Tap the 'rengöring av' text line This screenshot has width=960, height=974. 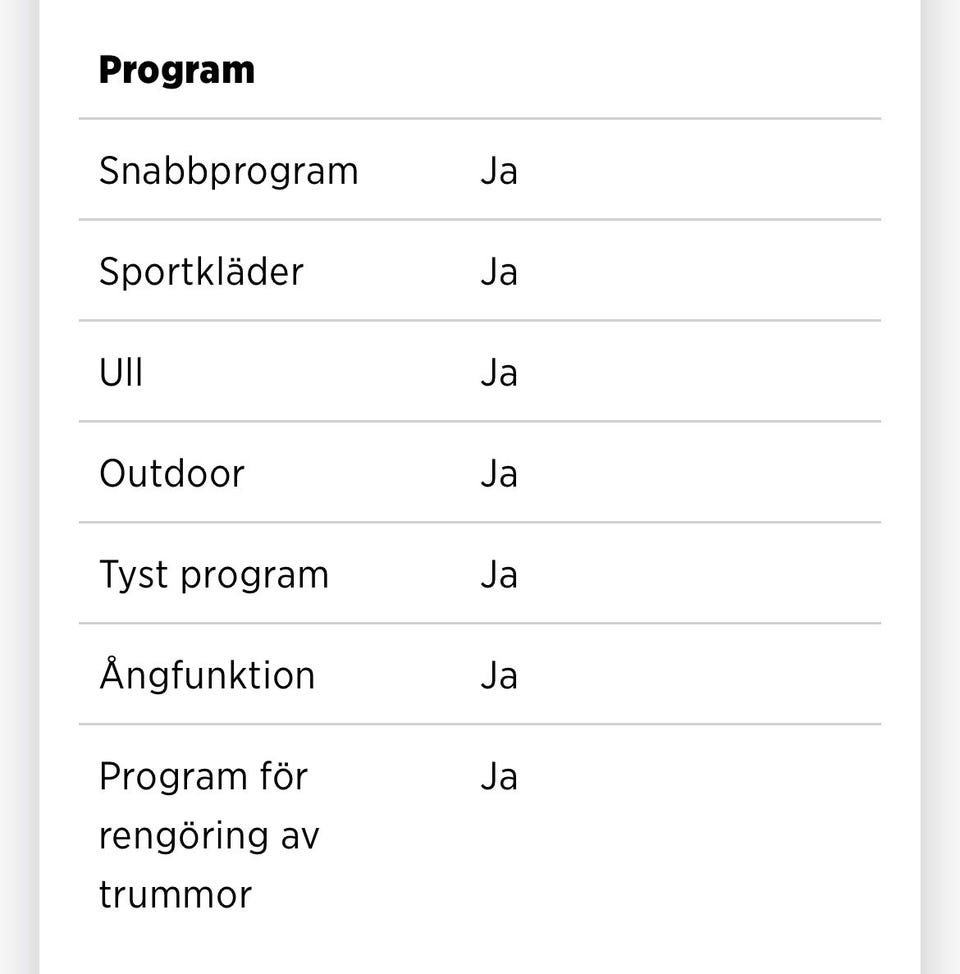208,836
